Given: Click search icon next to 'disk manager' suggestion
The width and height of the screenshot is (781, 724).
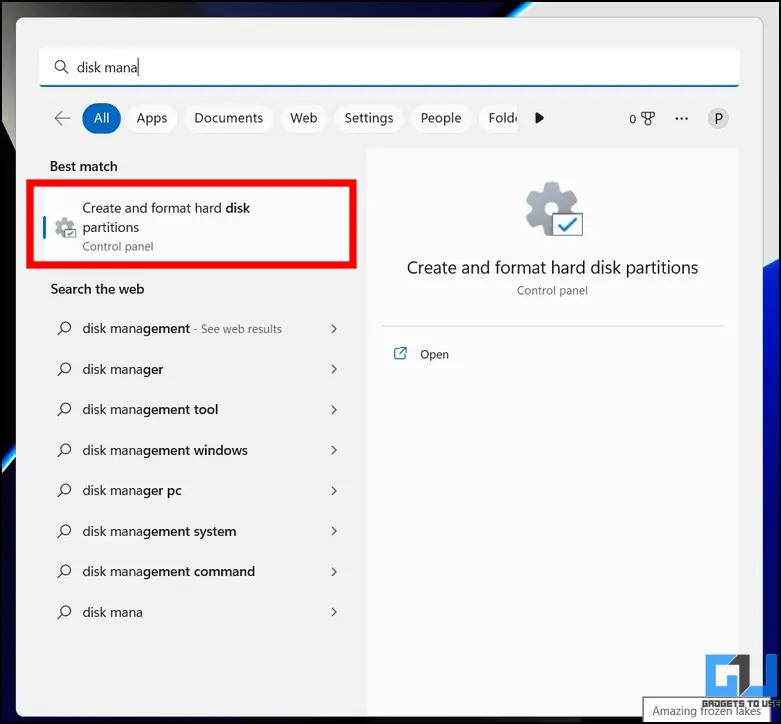Looking at the screenshot, I should tap(64, 369).
